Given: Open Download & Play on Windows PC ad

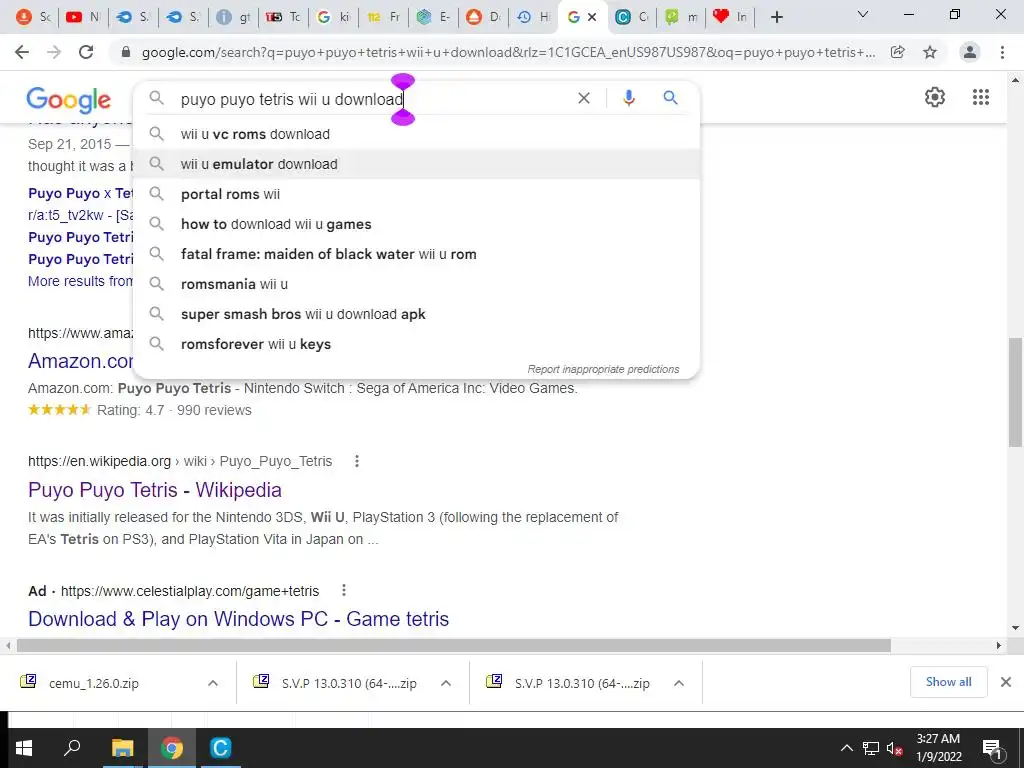Looking at the screenshot, I should pos(238,618).
